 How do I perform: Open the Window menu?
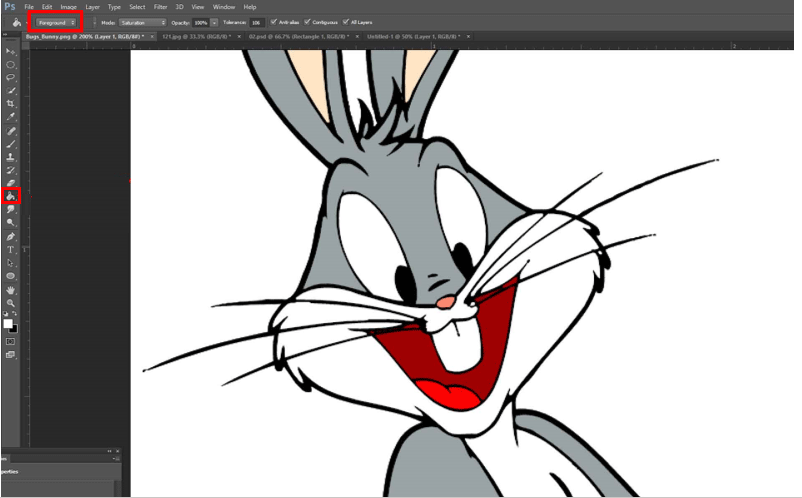click(x=224, y=7)
